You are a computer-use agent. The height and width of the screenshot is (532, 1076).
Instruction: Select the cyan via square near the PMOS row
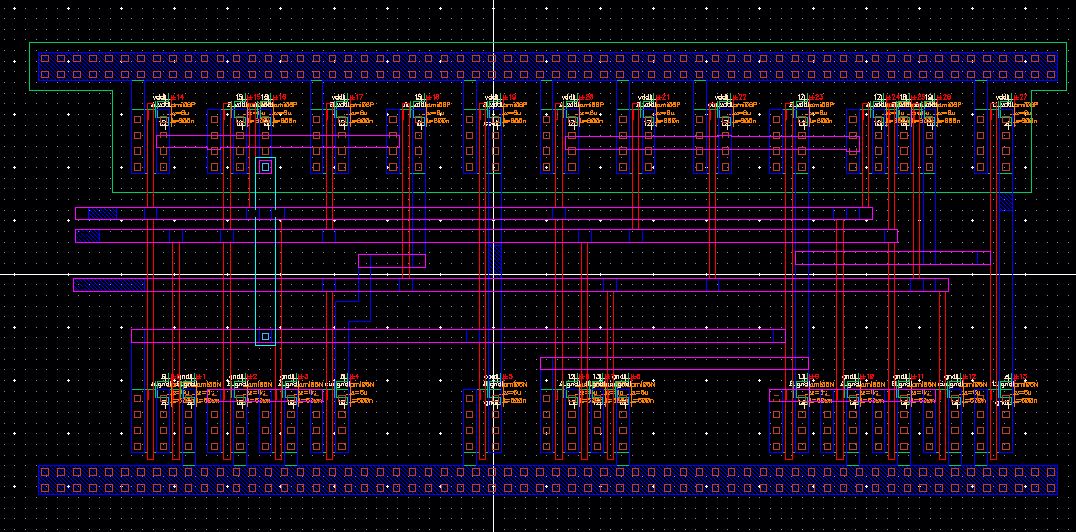(266, 166)
